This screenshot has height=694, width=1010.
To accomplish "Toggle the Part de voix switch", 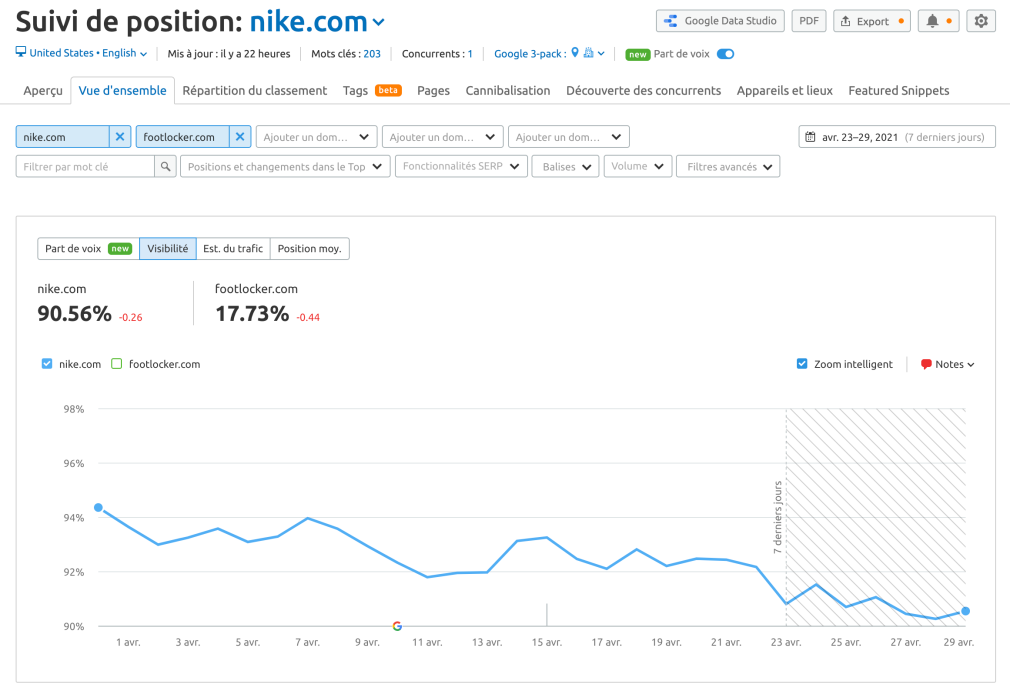I will [725, 54].
